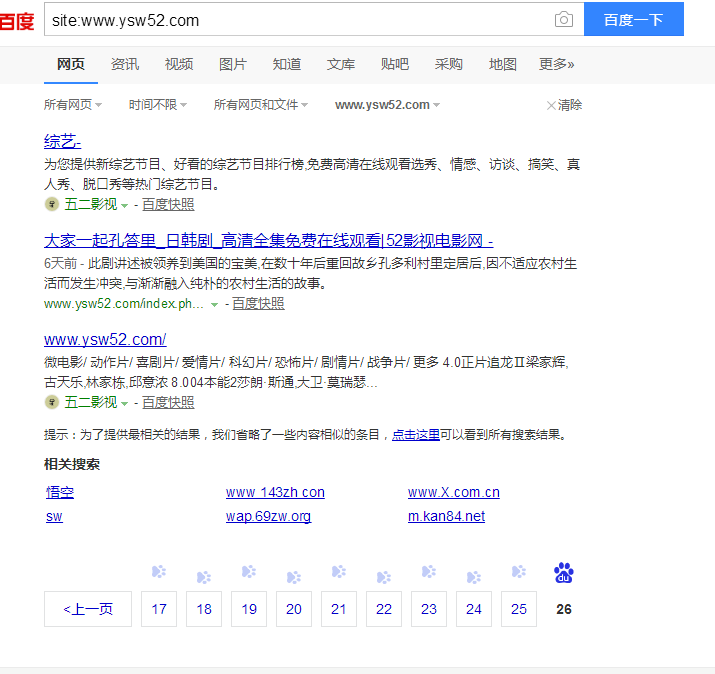
Task: Go to previous page with <上一页
Action: (88, 609)
